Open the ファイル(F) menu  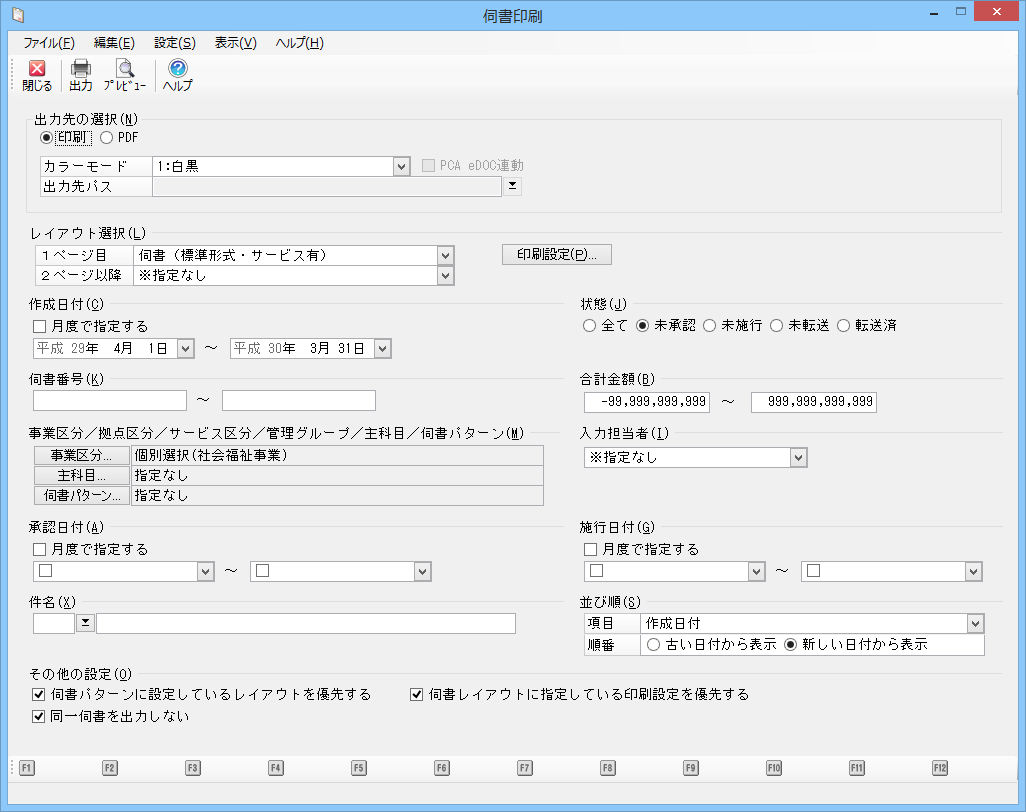pyautogui.click(x=48, y=43)
